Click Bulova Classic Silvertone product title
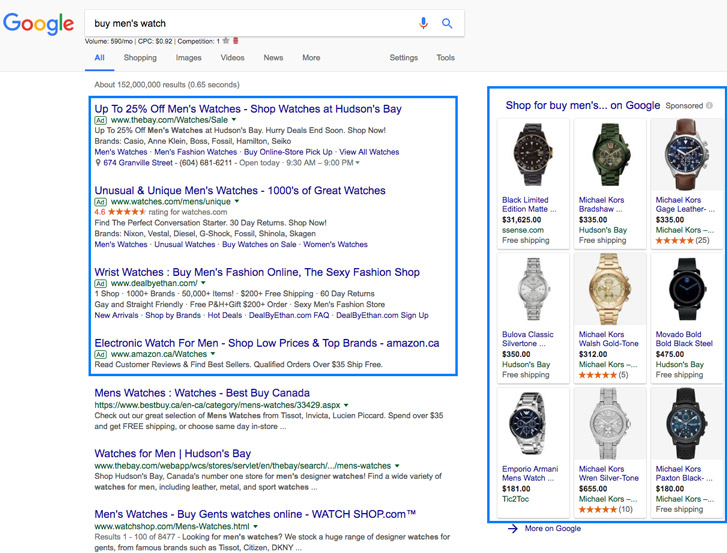 [x=528, y=339]
